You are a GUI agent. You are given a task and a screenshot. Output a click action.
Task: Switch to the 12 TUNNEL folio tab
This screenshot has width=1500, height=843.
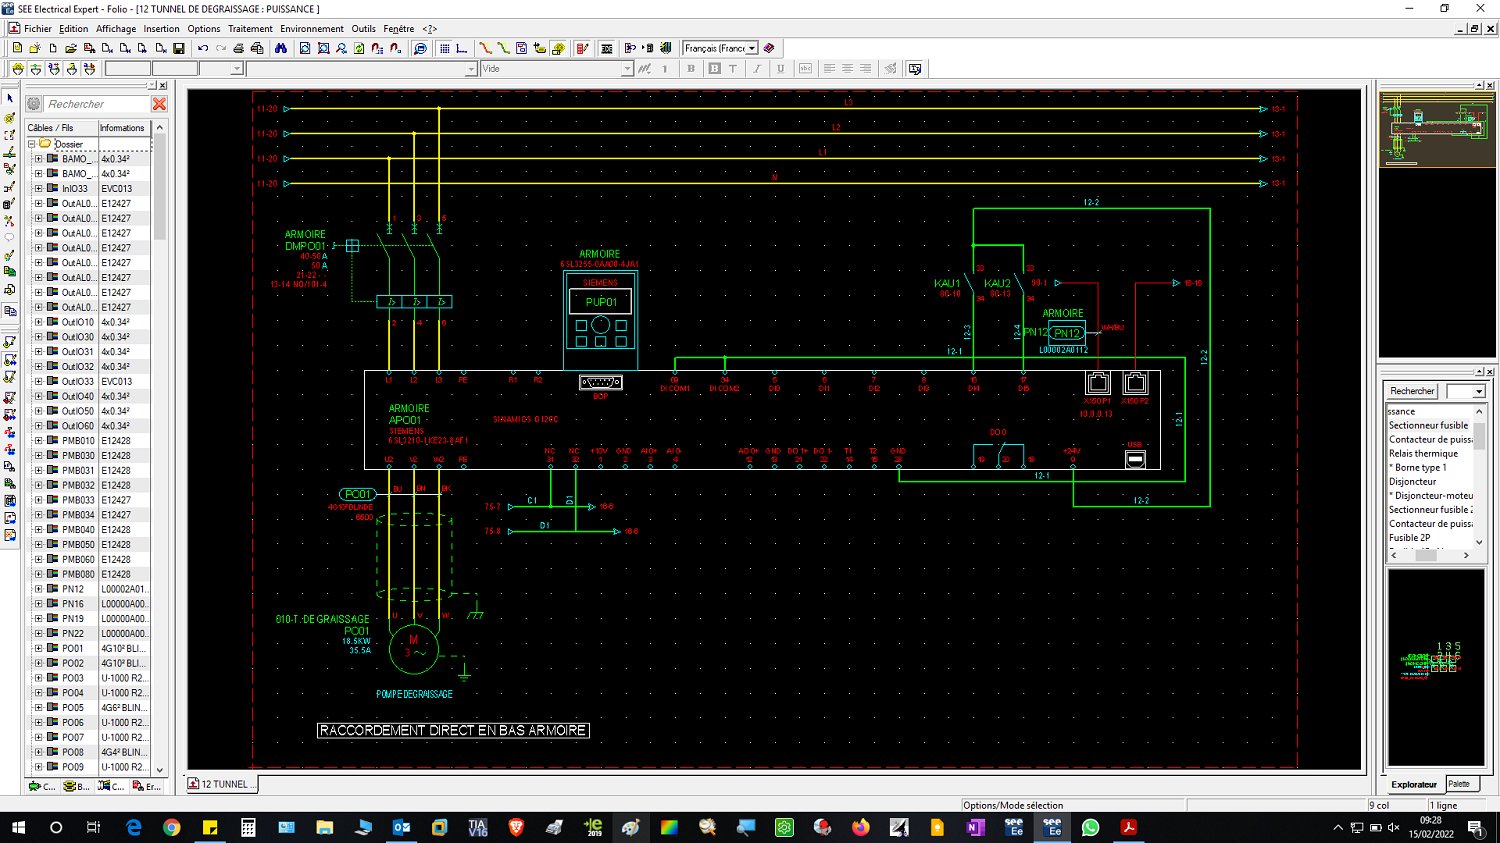(x=222, y=784)
